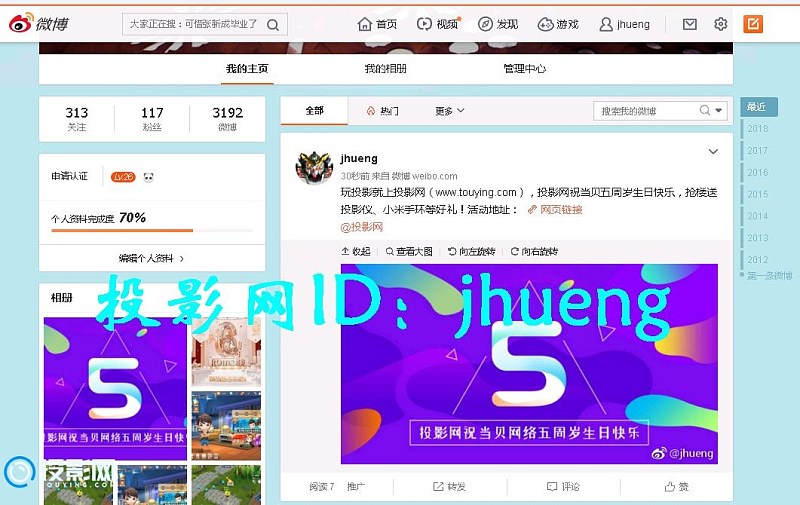Open the 网页链接 link in the post
This screenshot has width=800, height=505.
pyautogui.click(x=555, y=209)
